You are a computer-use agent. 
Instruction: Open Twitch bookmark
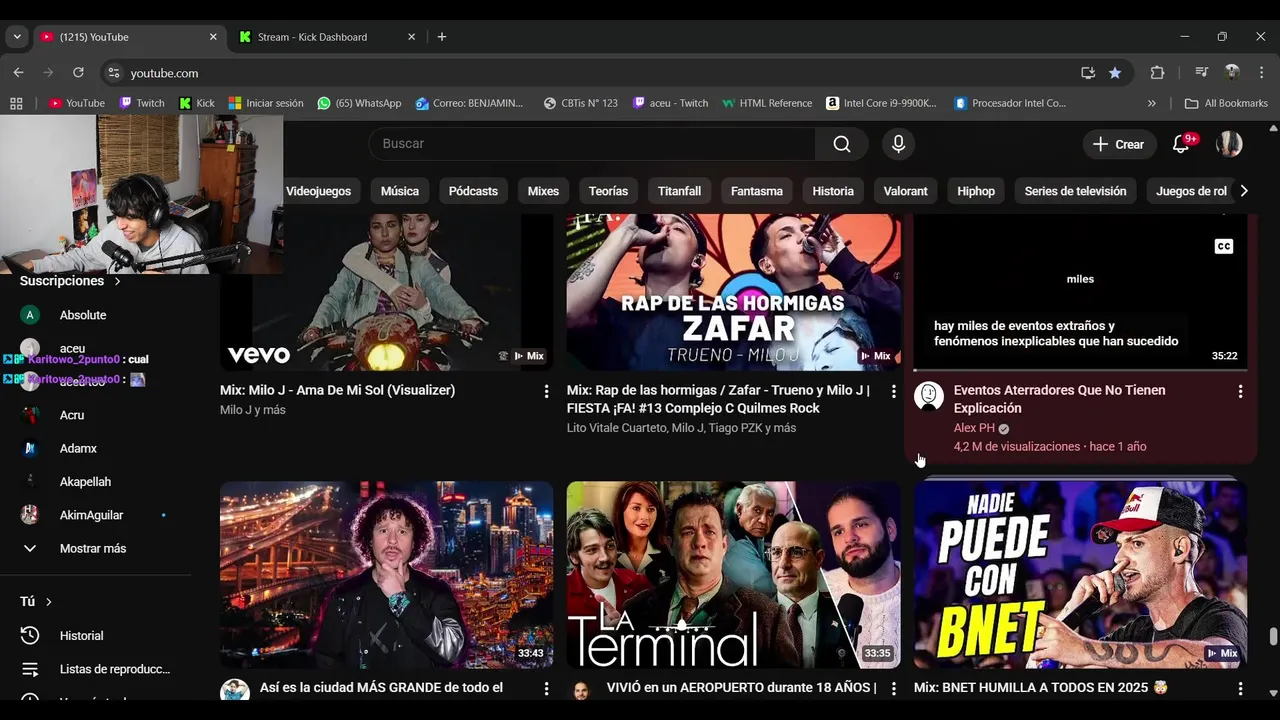click(141, 103)
